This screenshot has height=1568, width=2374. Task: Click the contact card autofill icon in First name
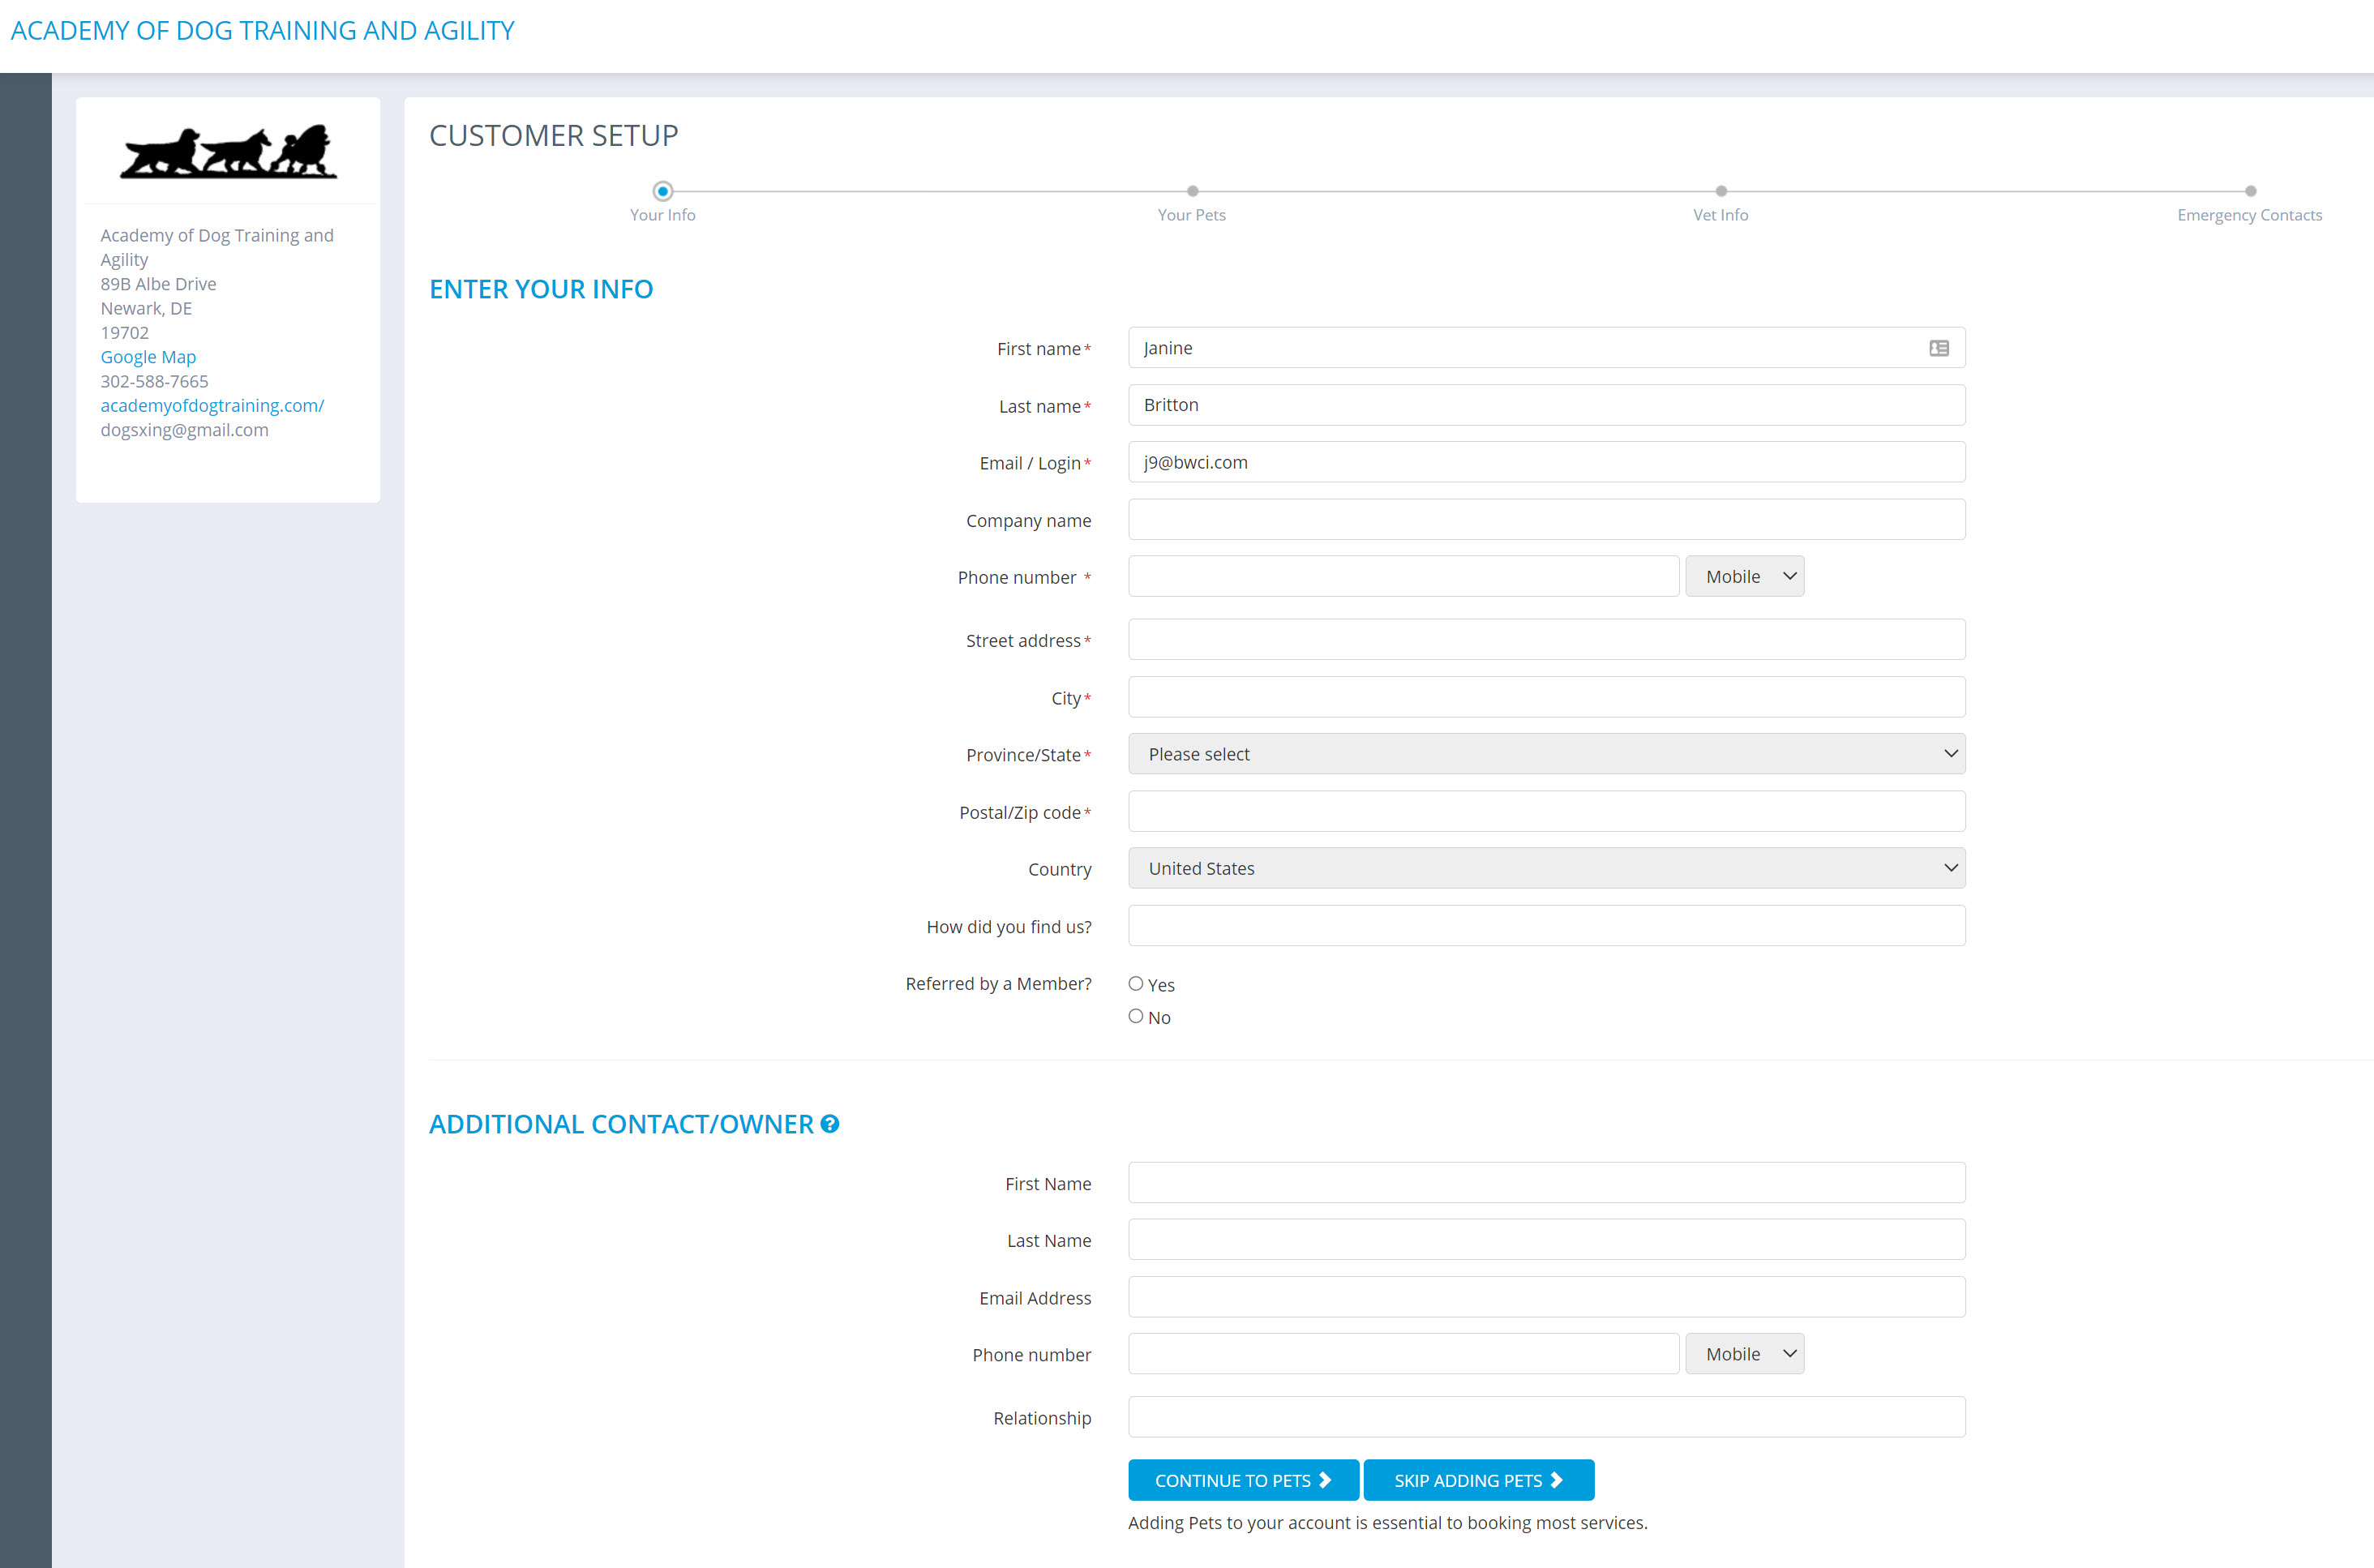pos(1938,348)
